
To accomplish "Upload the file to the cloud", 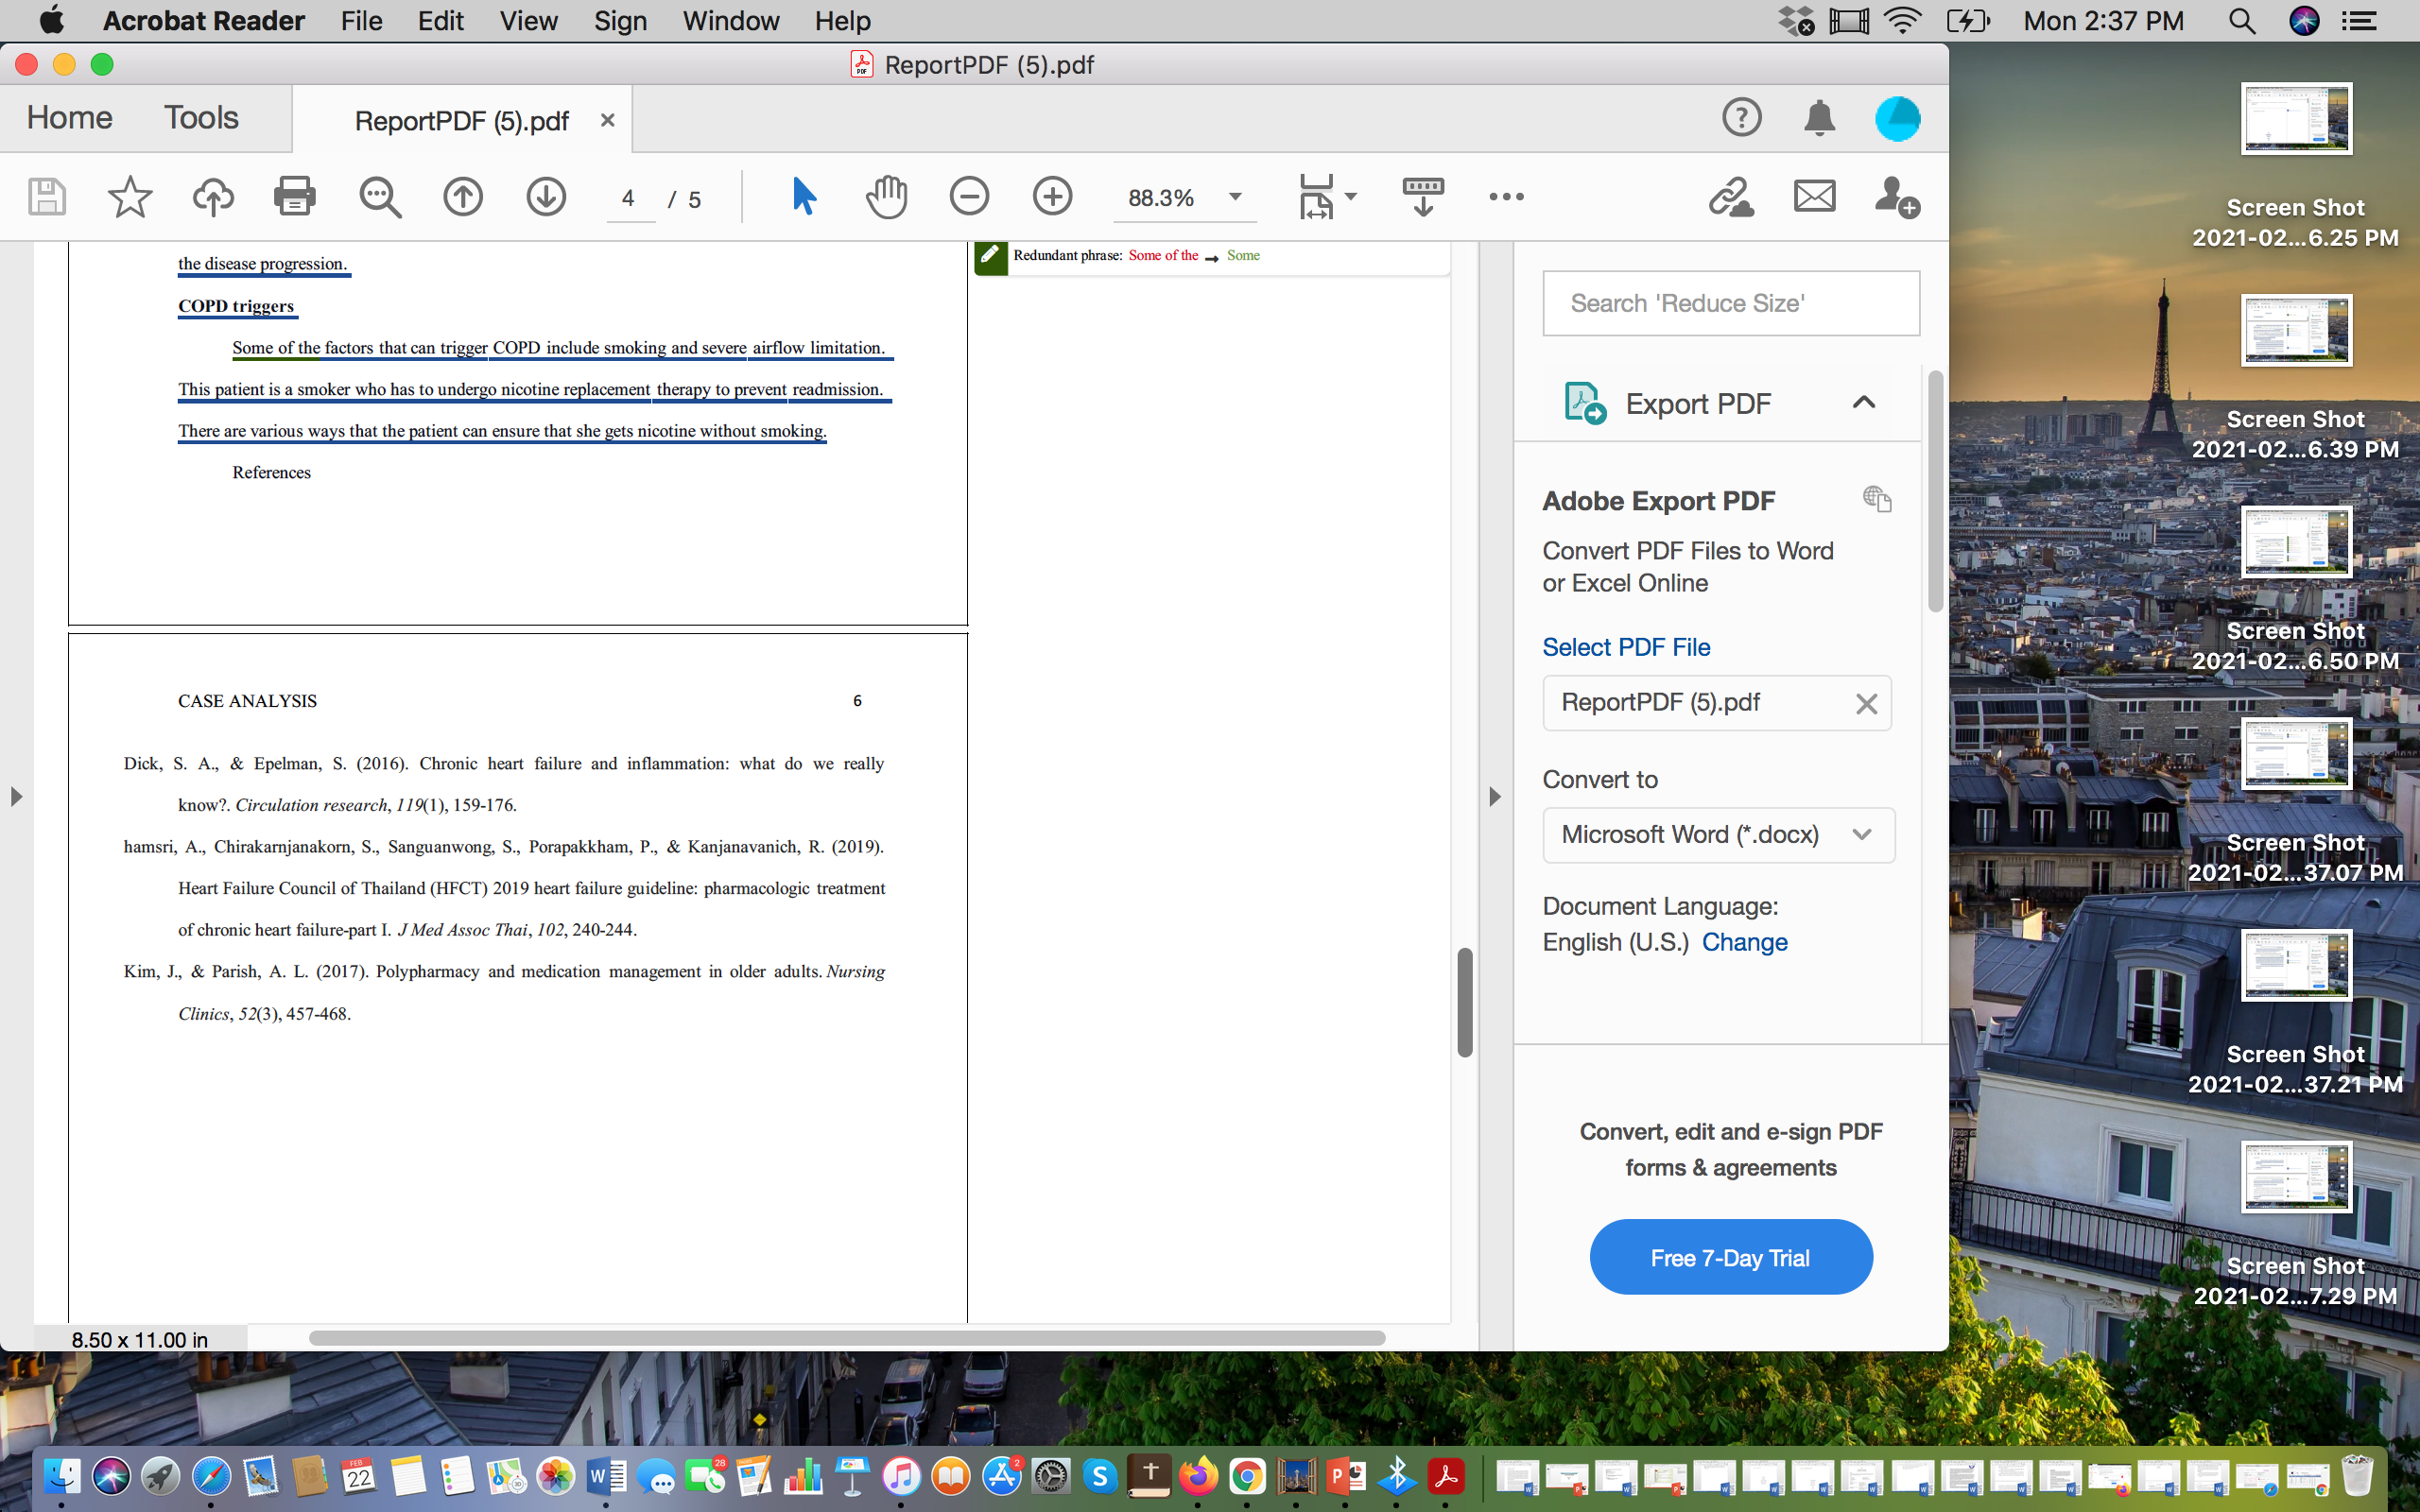I will (213, 197).
